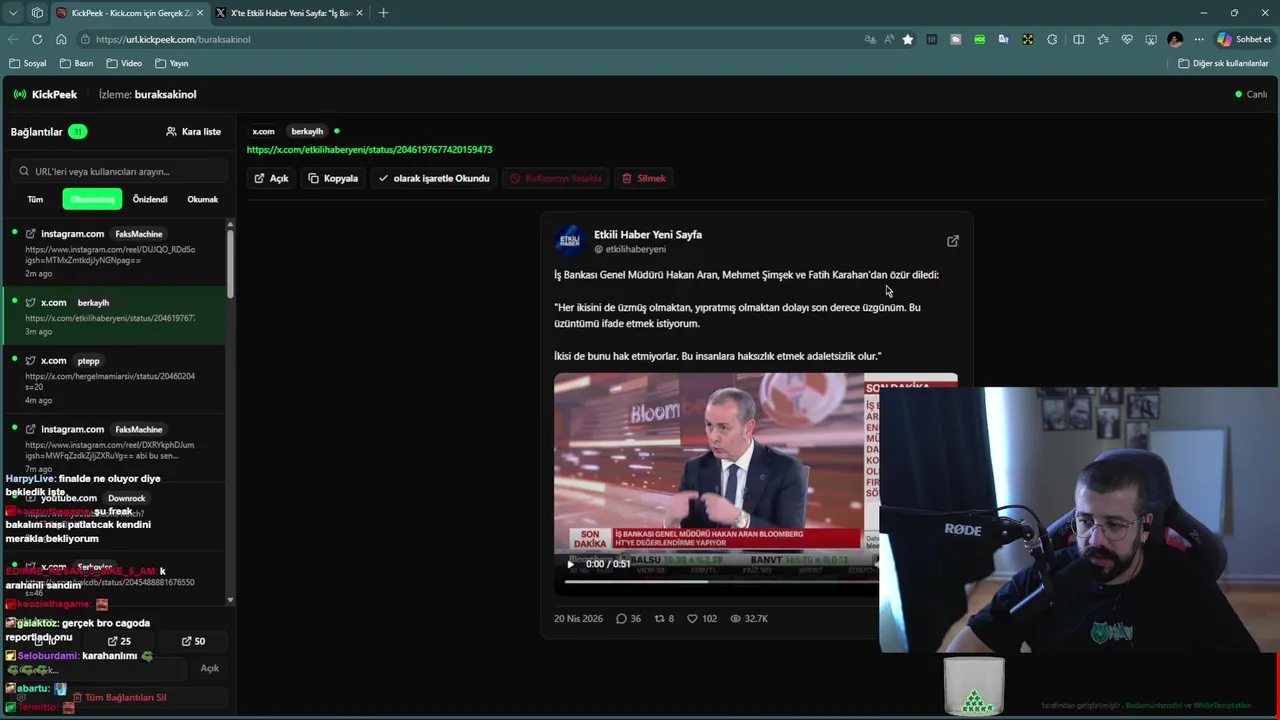The height and width of the screenshot is (720, 1280).
Task: Open a new browser tab
Action: 383,13
